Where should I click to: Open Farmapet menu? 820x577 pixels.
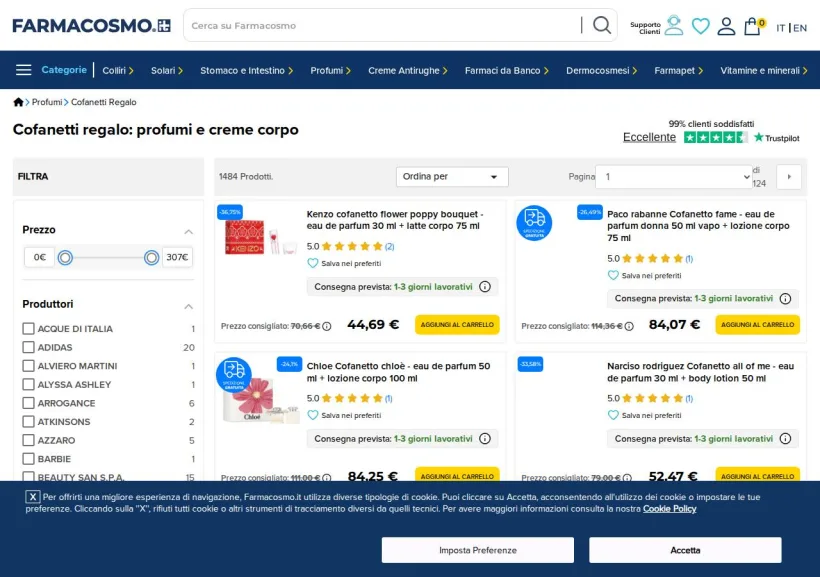(x=678, y=70)
